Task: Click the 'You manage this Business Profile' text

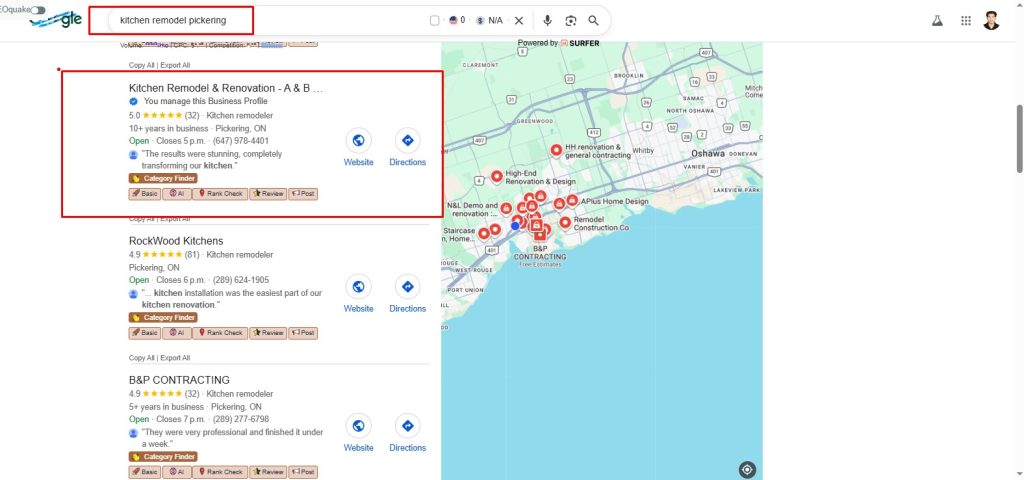Action: pyautogui.click(x=206, y=102)
